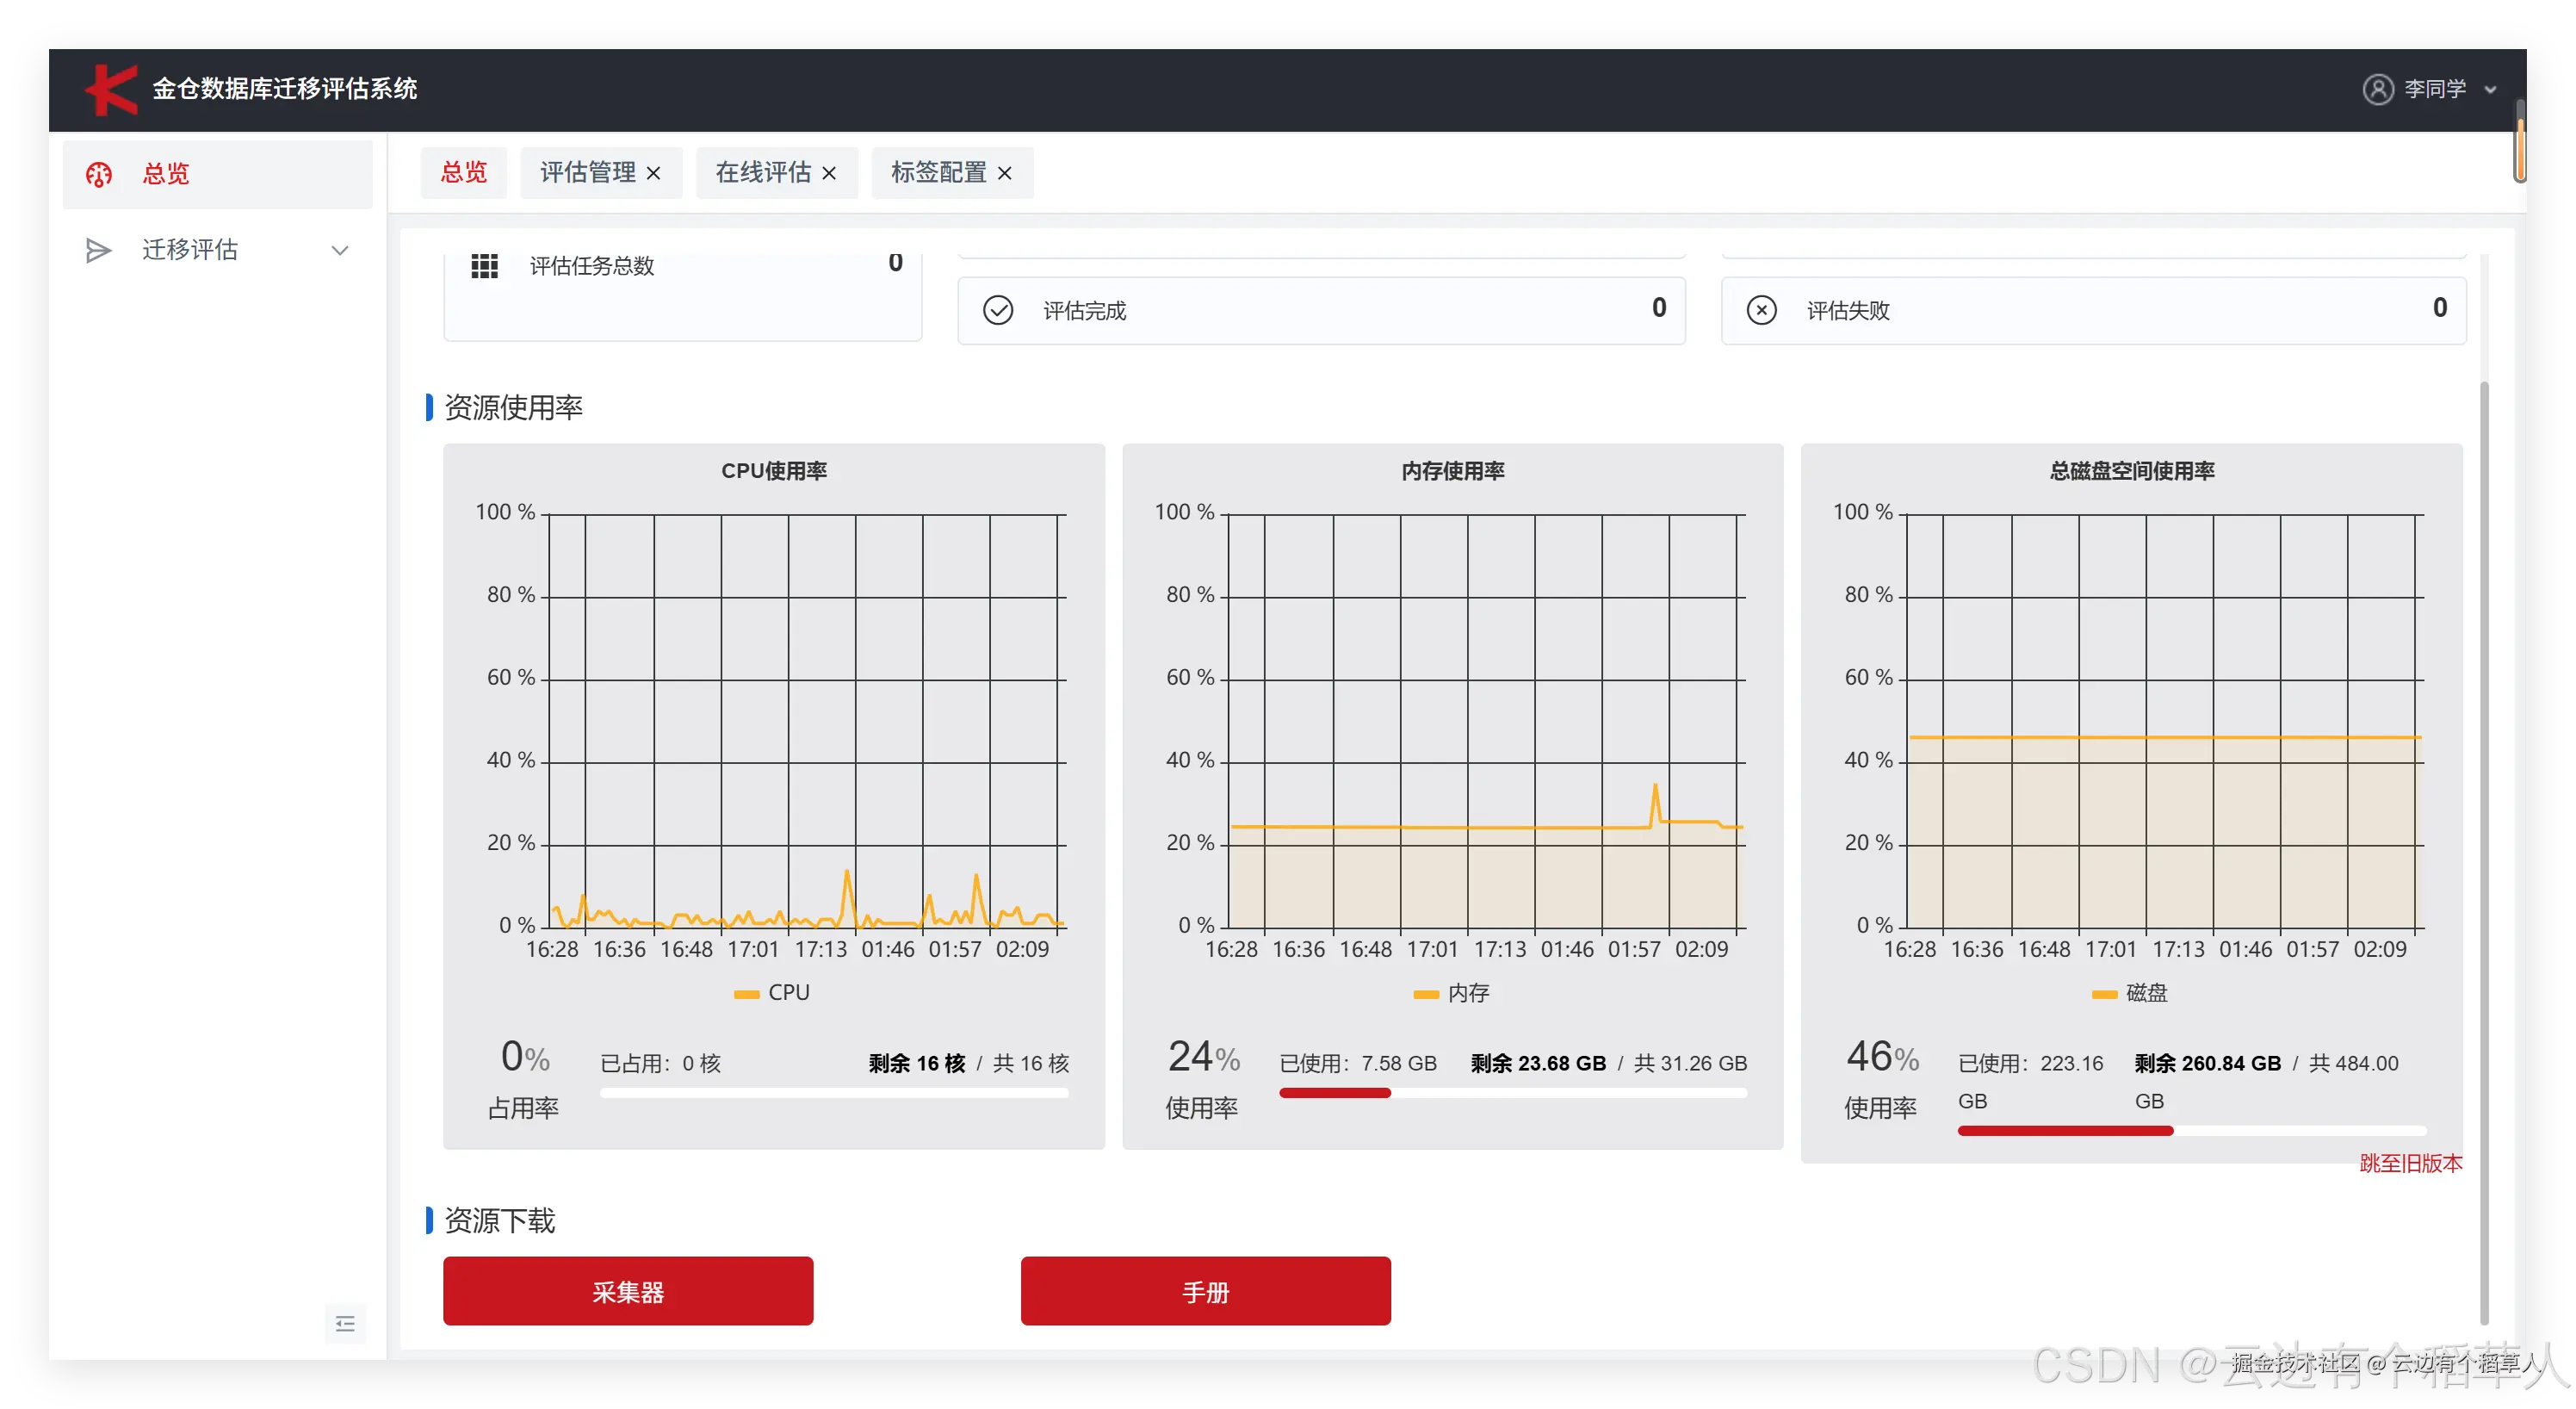Close the 评估管理 tab

(x=654, y=174)
